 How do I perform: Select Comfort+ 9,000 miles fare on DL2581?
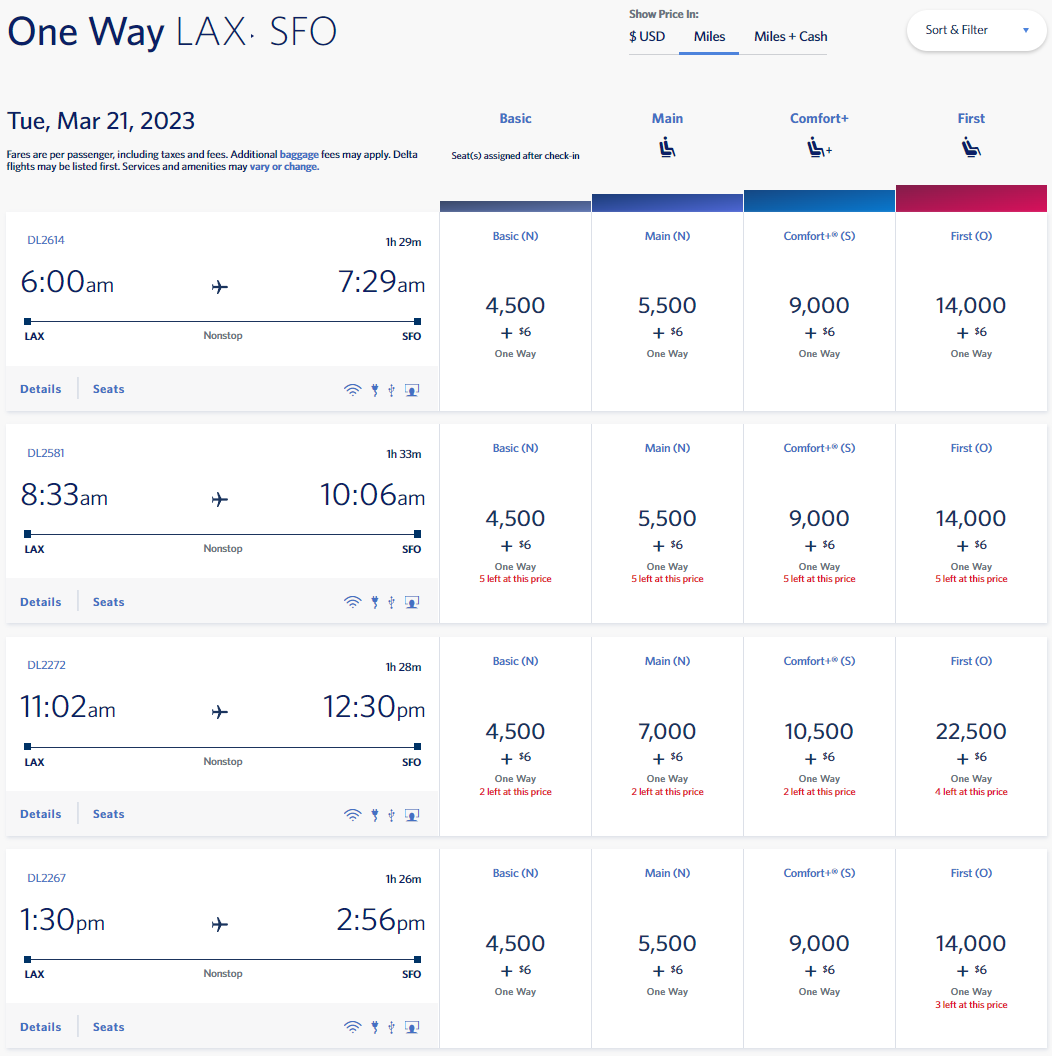pos(819,524)
